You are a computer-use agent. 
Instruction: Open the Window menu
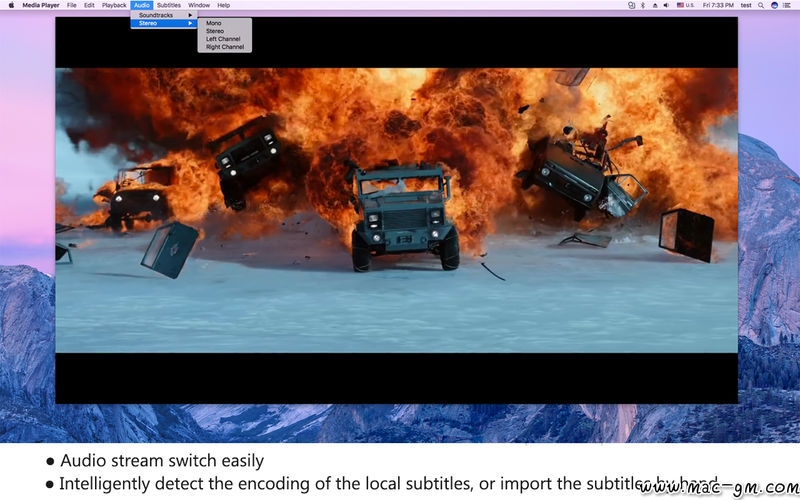tap(199, 5)
